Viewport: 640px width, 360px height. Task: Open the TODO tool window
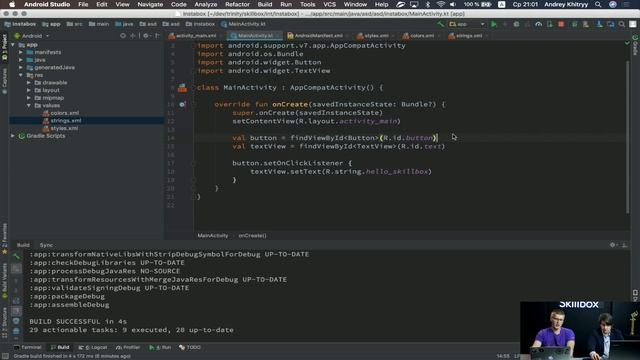coord(190,347)
